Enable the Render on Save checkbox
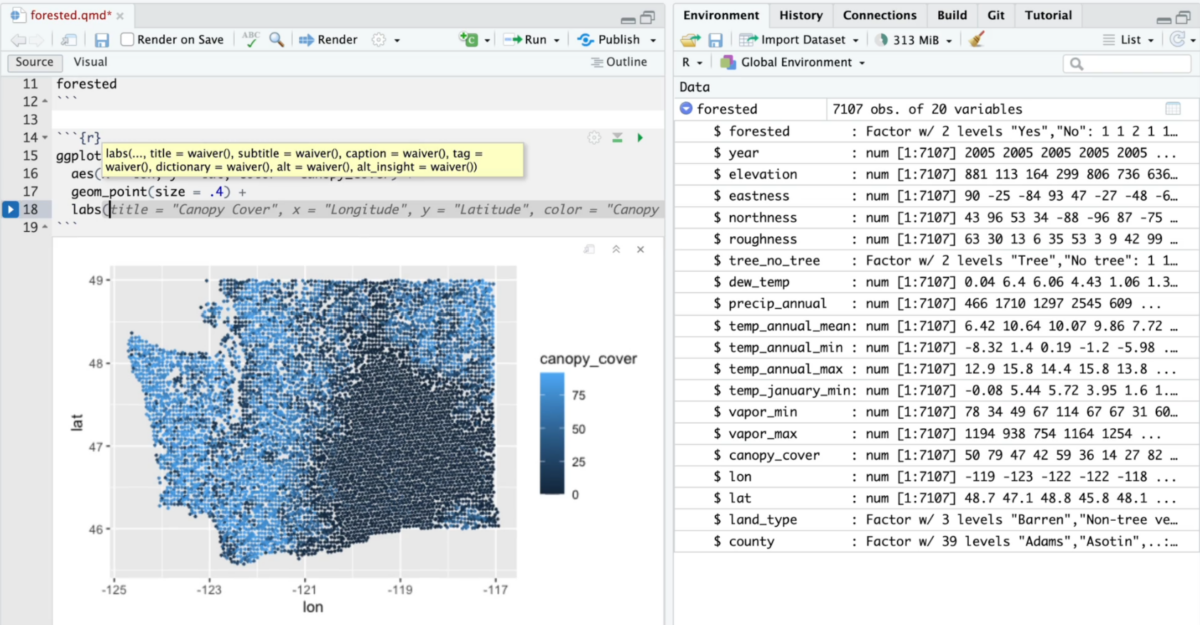1200x625 pixels. (x=128, y=40)
